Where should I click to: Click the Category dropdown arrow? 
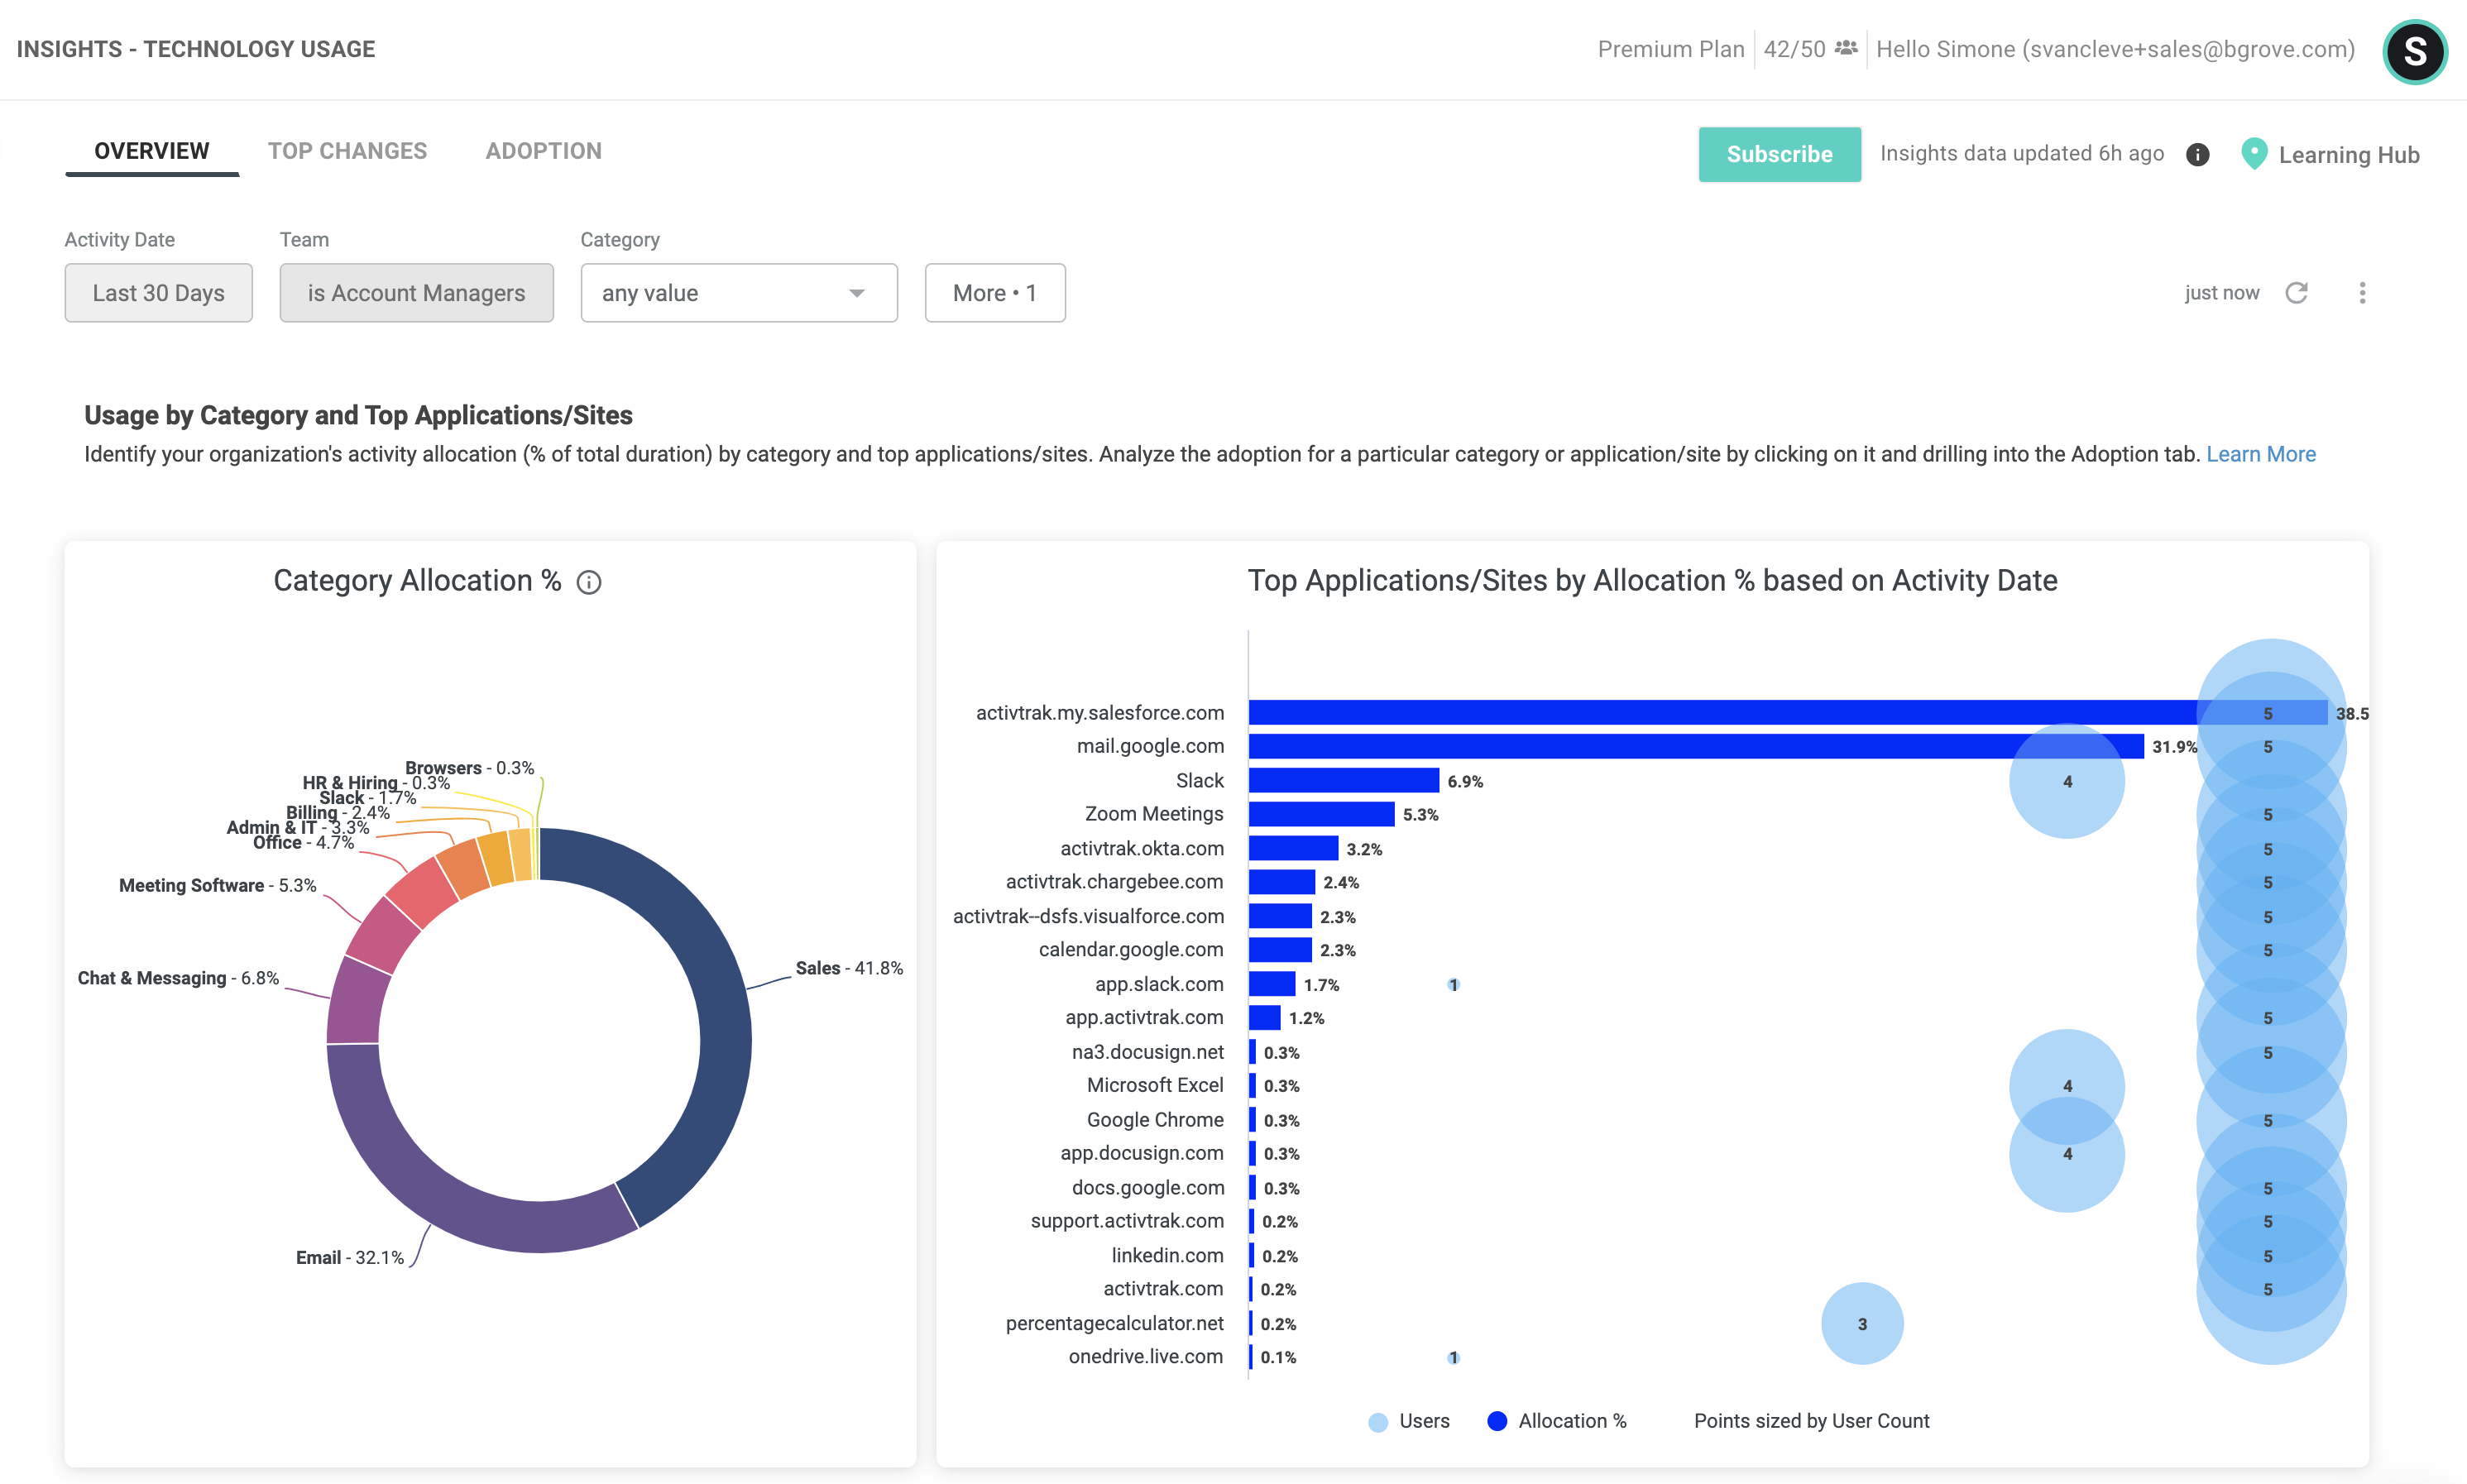point(857,293)
